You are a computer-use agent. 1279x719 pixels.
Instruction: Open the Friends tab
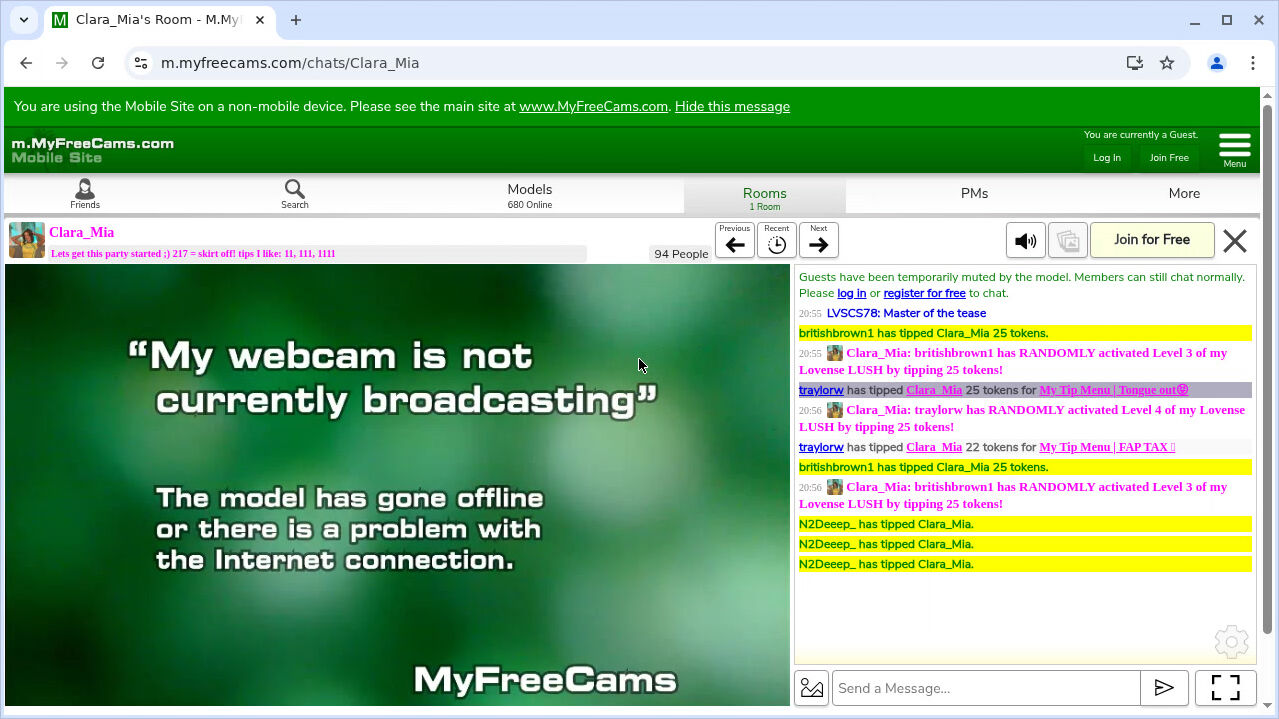85,194
